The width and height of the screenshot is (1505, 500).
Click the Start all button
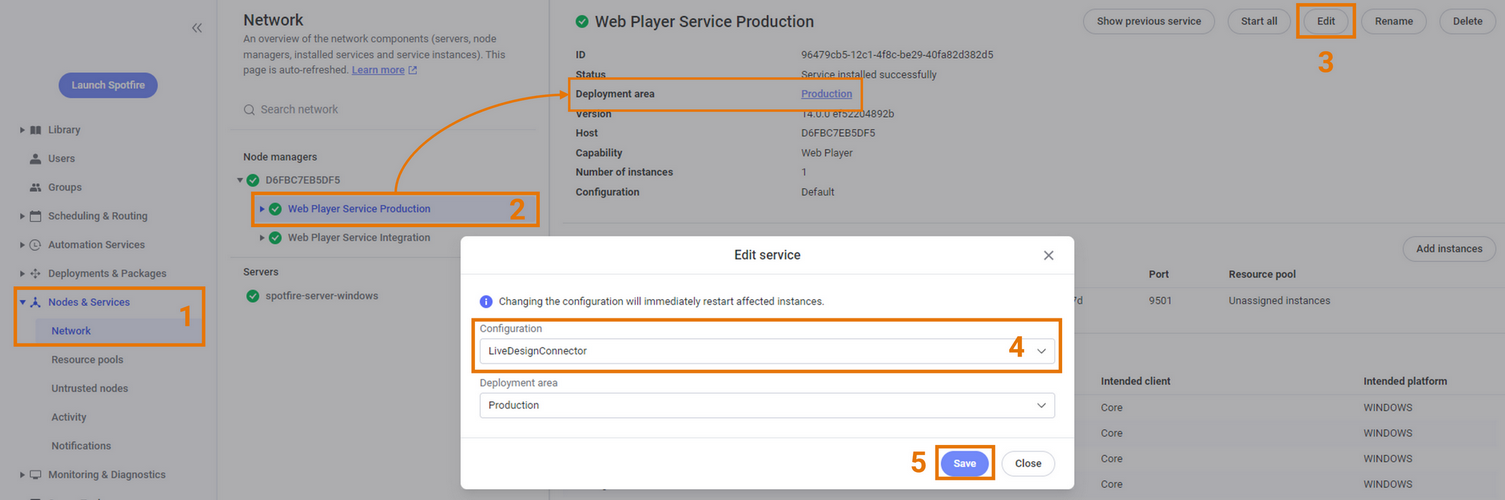click(1259, 21)
